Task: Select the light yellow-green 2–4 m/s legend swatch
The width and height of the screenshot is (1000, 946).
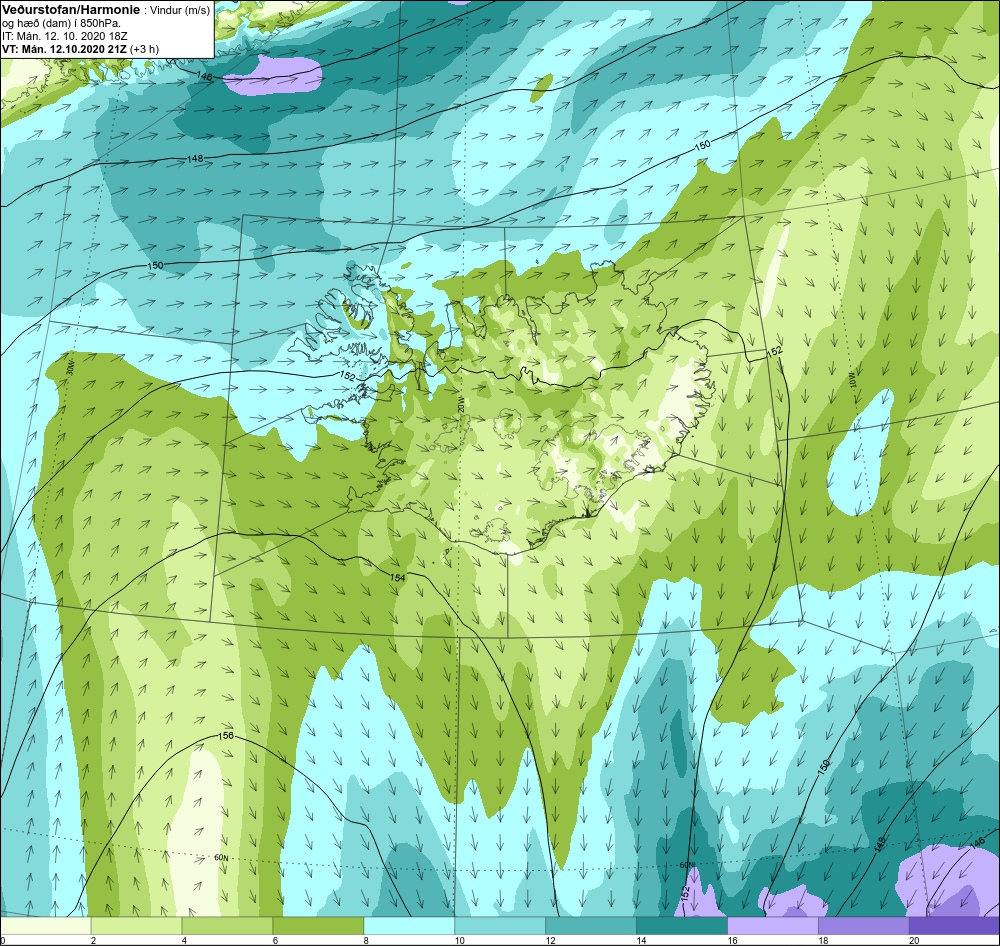Action: click(x=136, y=926)
